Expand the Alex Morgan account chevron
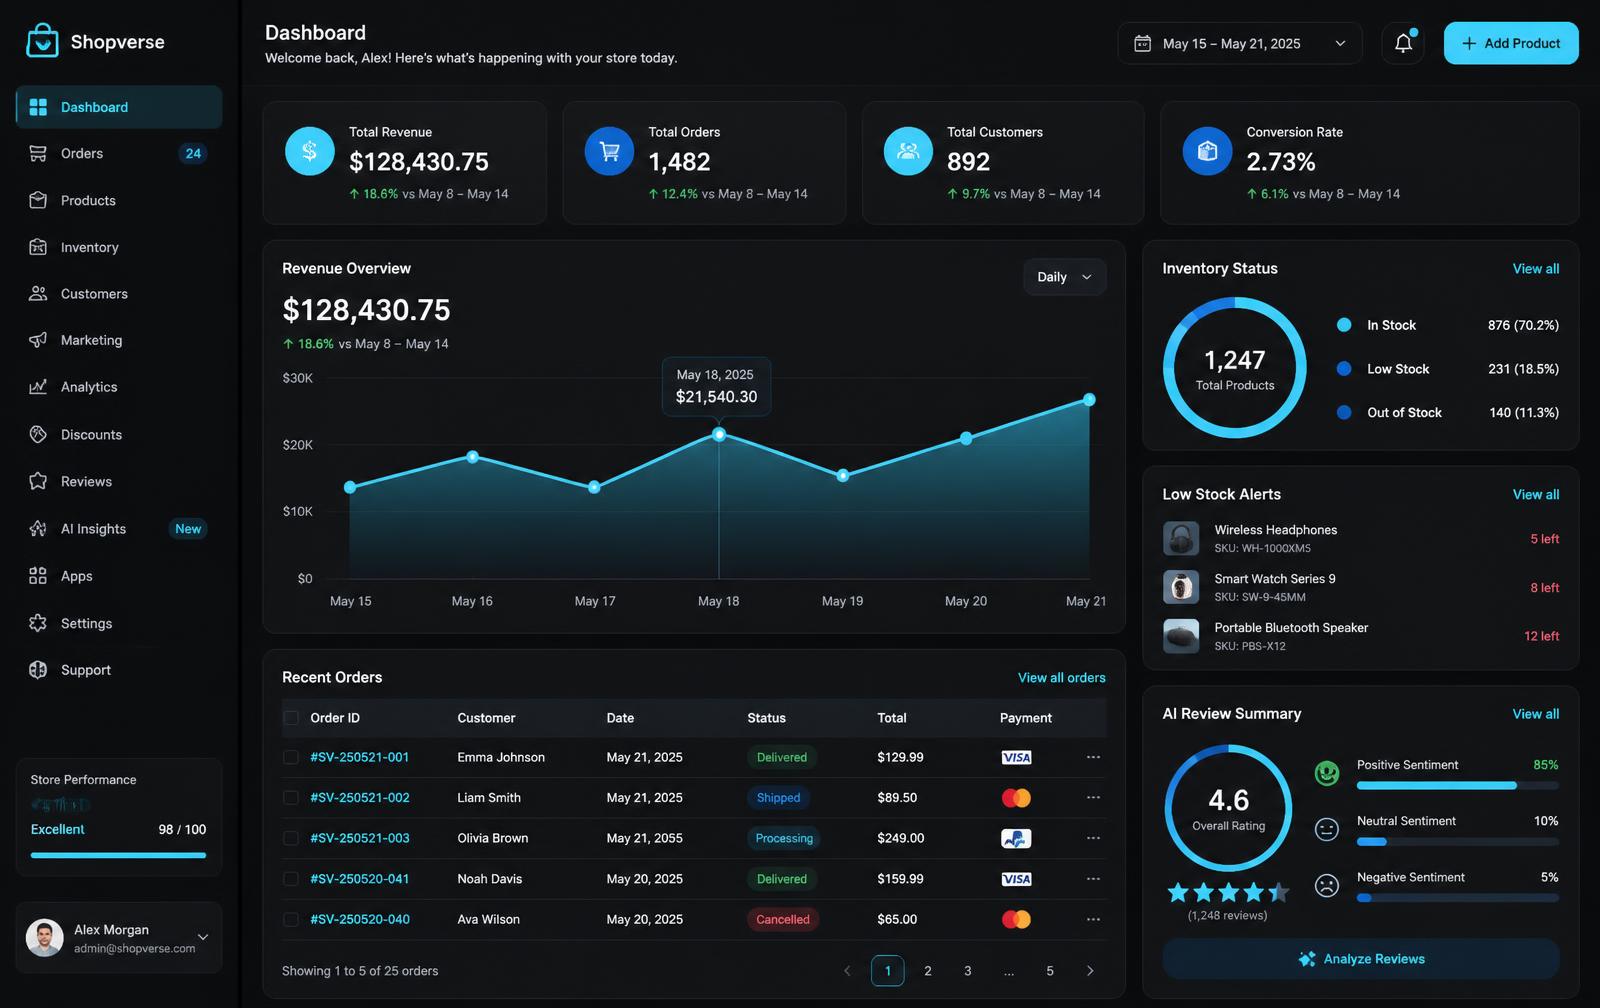 [203, 937]
